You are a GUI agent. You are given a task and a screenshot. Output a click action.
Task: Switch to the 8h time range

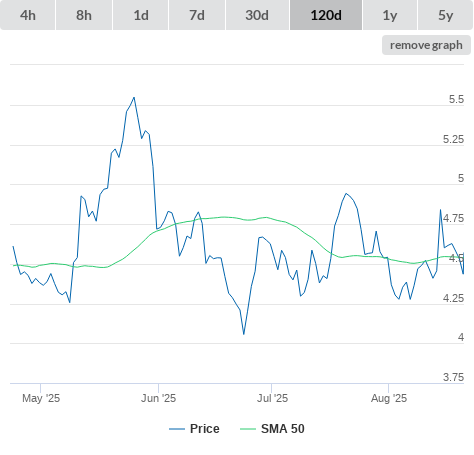pos(84,15)
